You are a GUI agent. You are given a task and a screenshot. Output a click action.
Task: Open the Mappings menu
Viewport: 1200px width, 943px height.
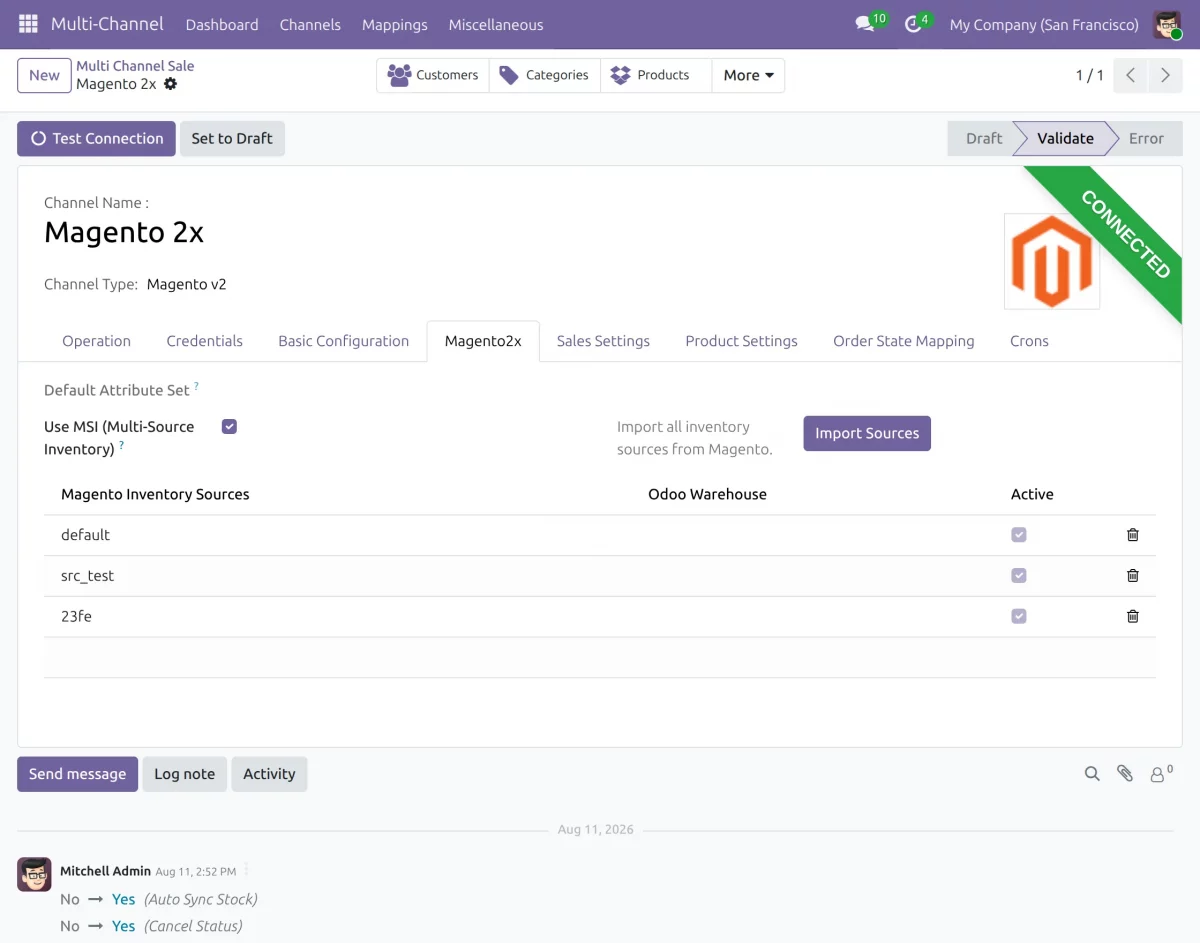[x=395, y=24]
